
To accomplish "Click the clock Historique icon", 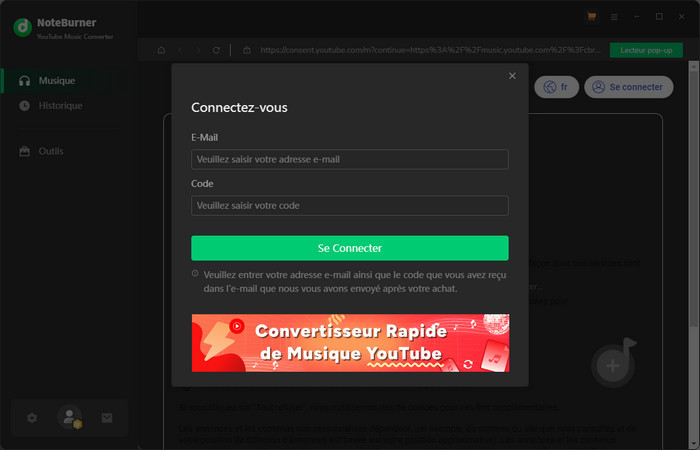I will point(25,106).
